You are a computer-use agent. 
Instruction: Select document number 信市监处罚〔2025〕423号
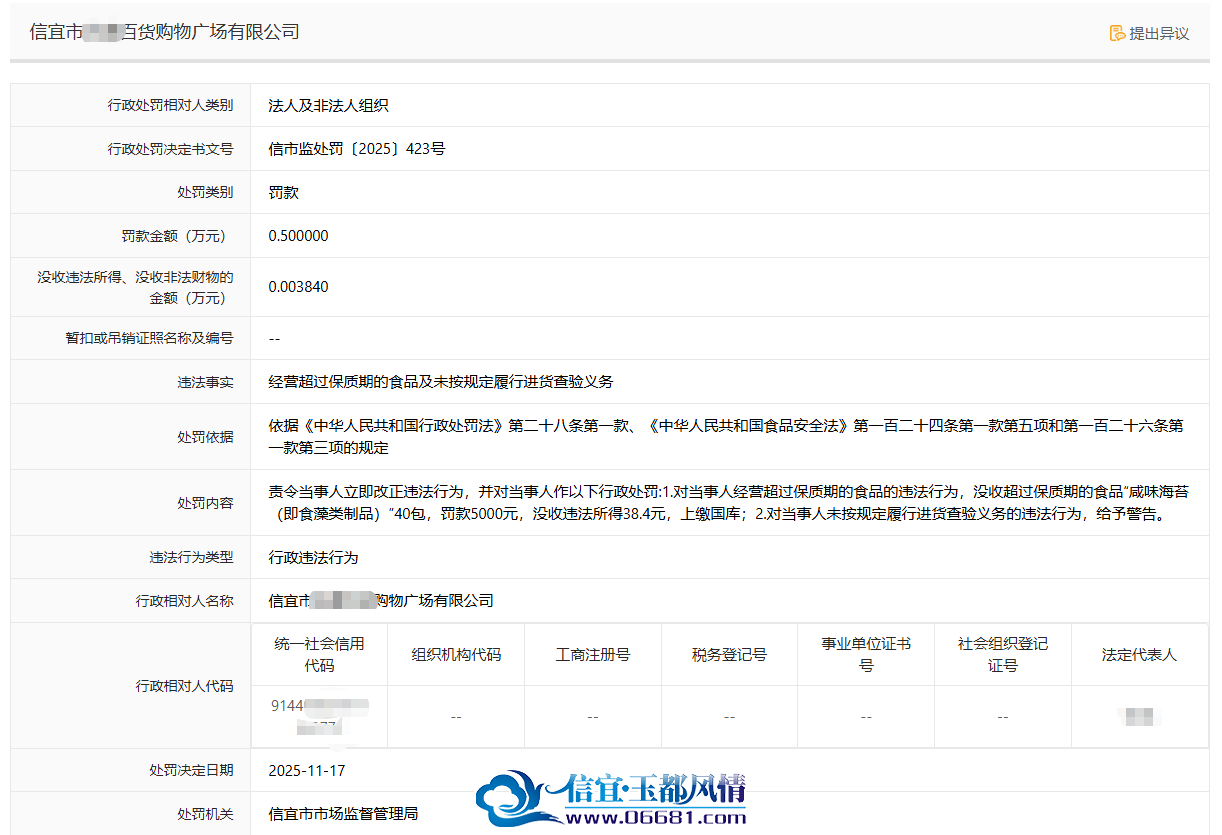[357, 149]
